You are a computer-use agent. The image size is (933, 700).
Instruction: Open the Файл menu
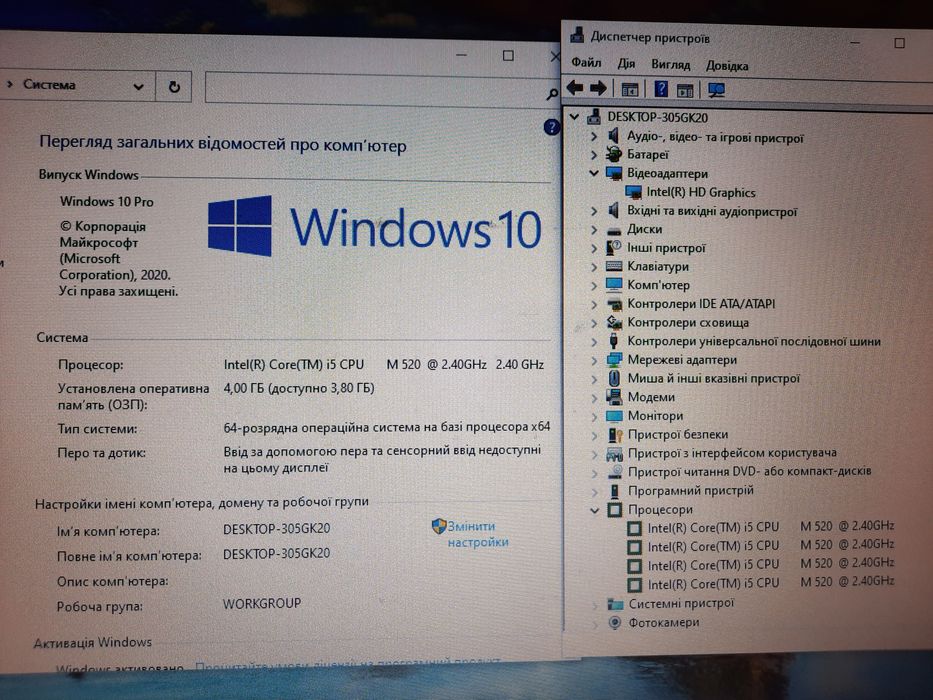[x=586, y=62]
